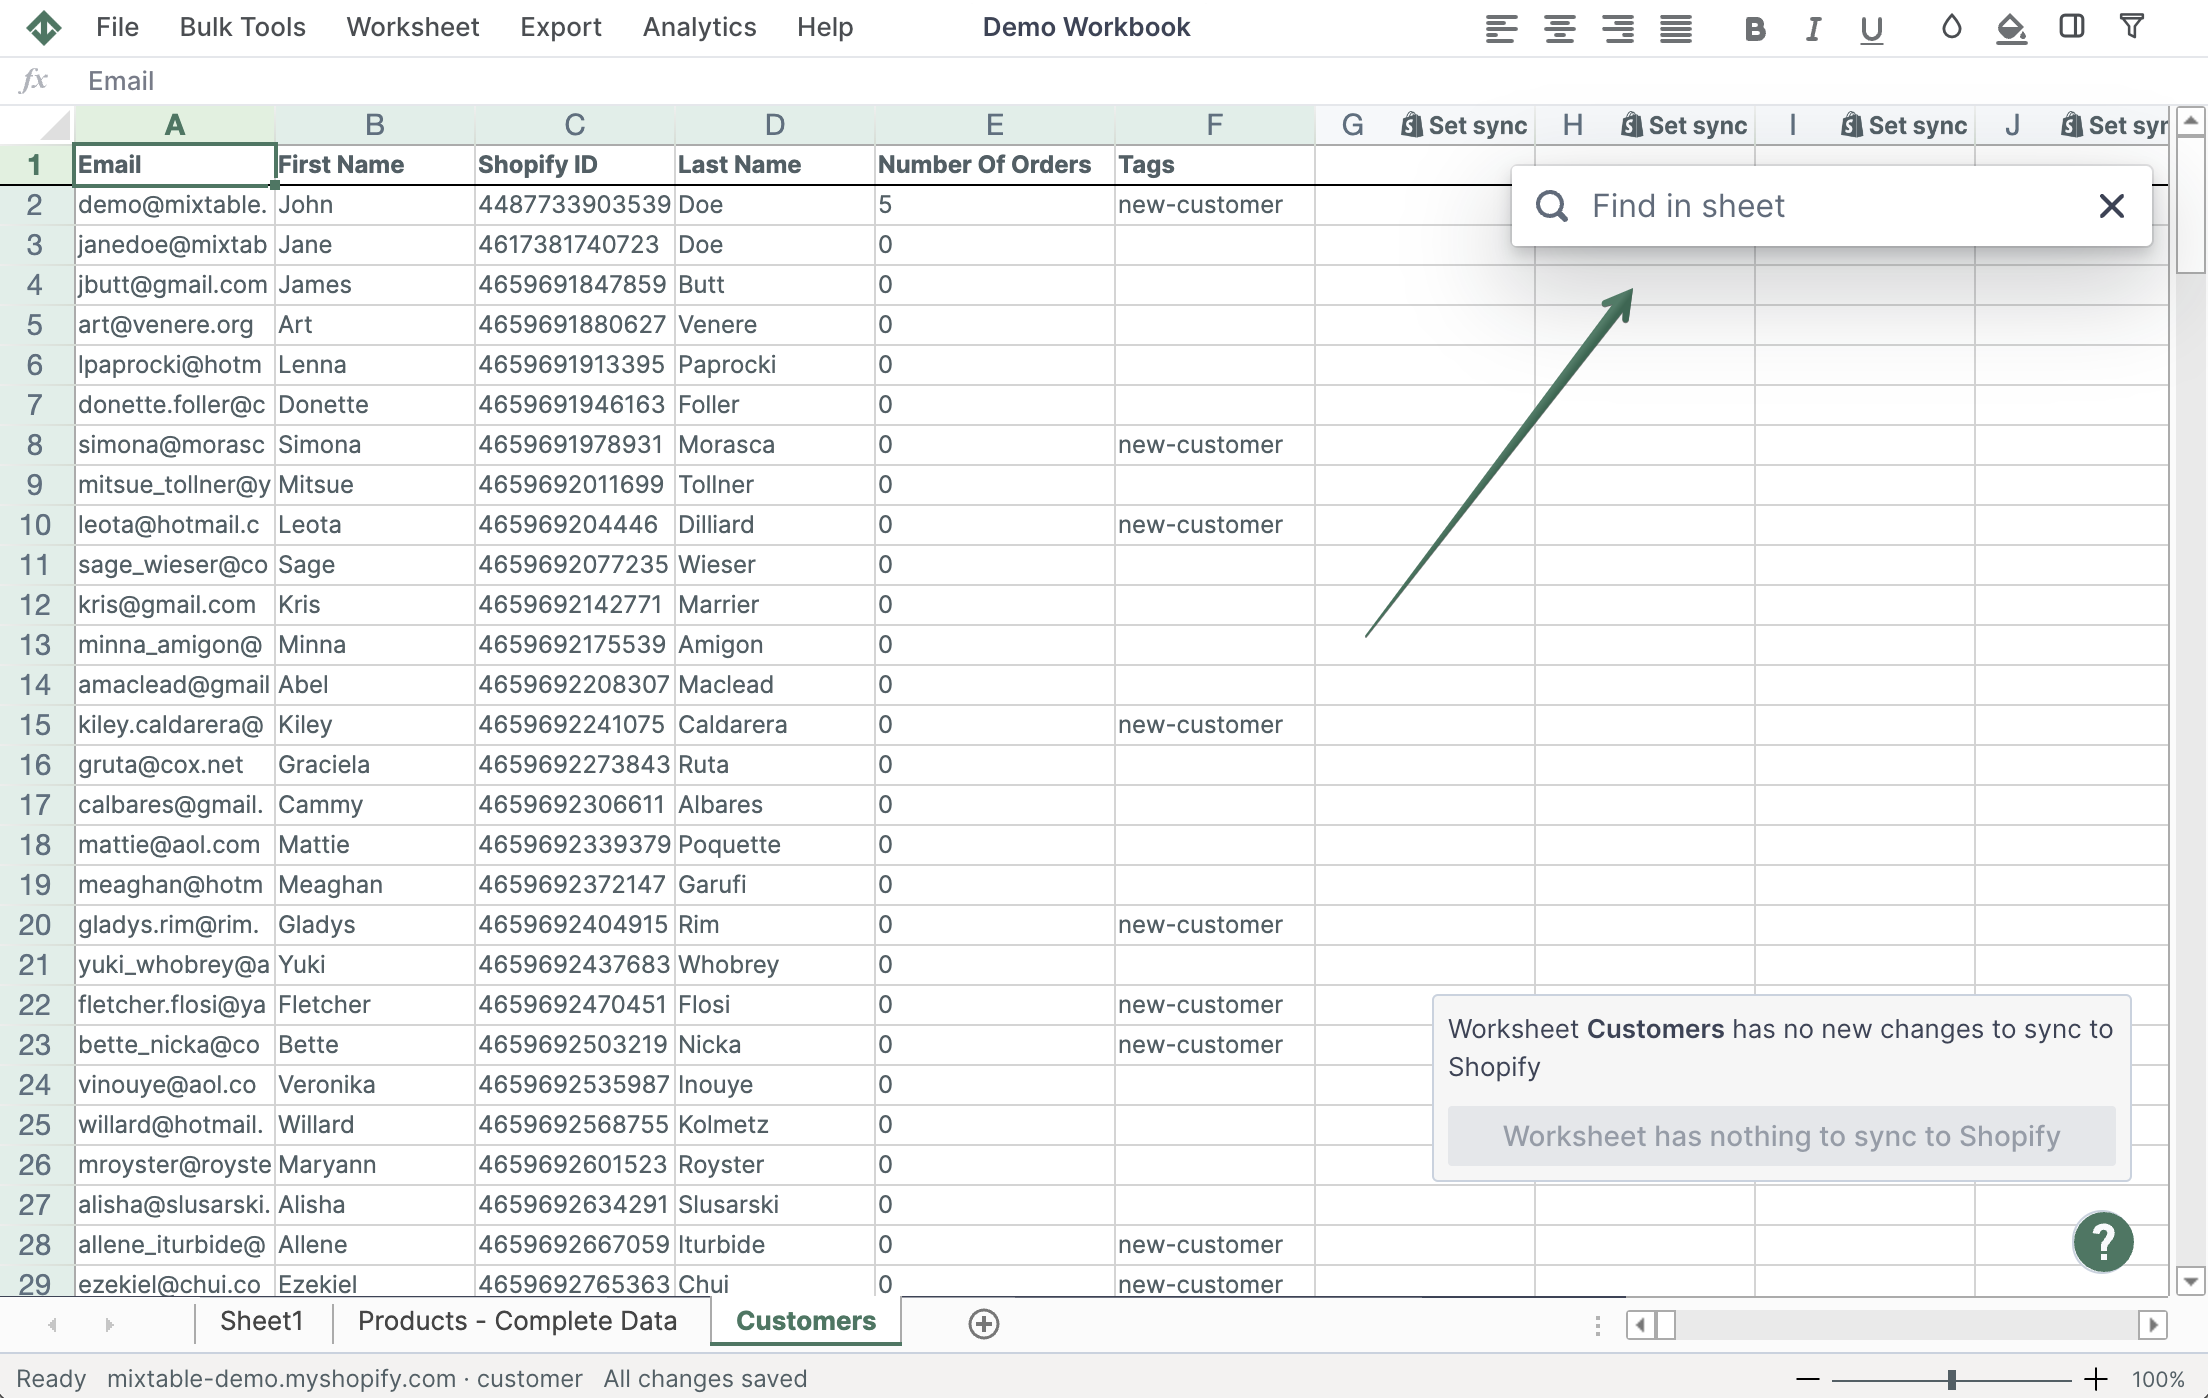Image resolution: width=2208 pixels, height=1398 pixels.
Task: Click the fx formula icon
Action: [x=34, y=80]
